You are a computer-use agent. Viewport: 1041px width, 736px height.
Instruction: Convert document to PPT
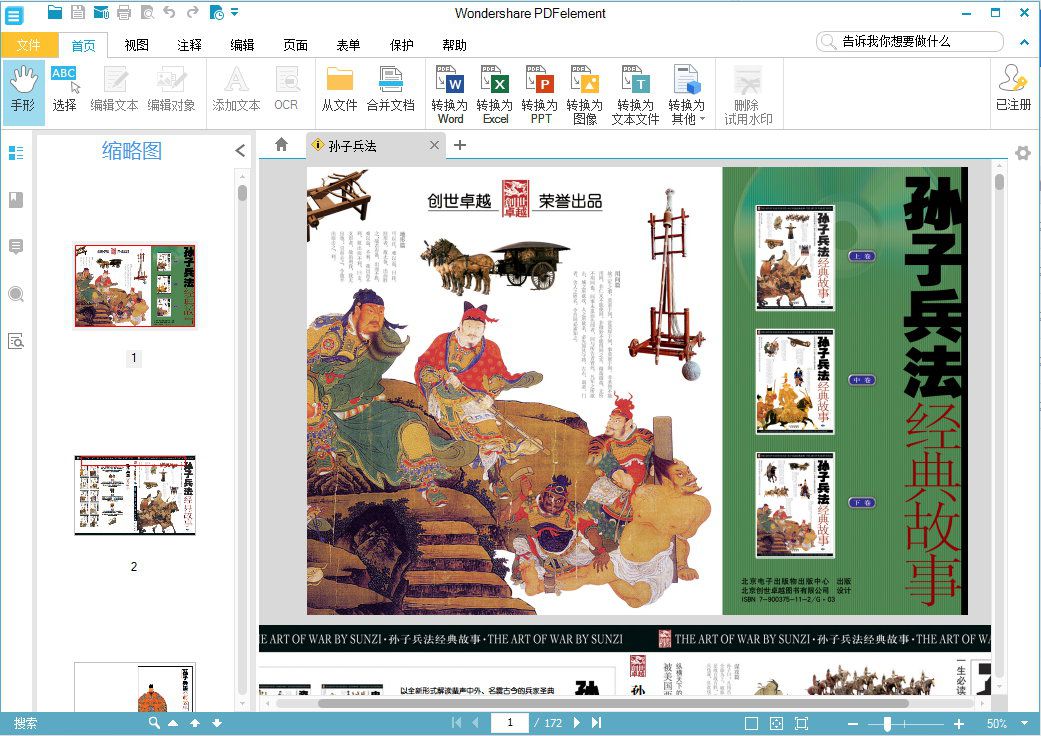click(x=540, y=94)
